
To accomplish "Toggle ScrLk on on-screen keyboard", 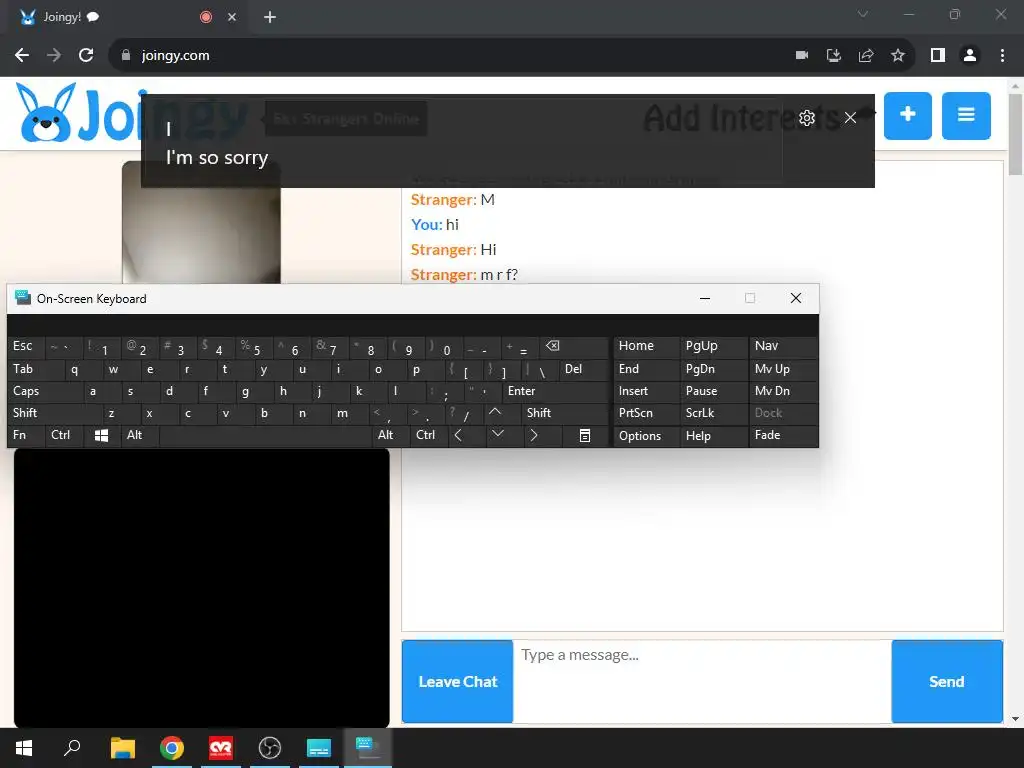I will coord(714,413).
